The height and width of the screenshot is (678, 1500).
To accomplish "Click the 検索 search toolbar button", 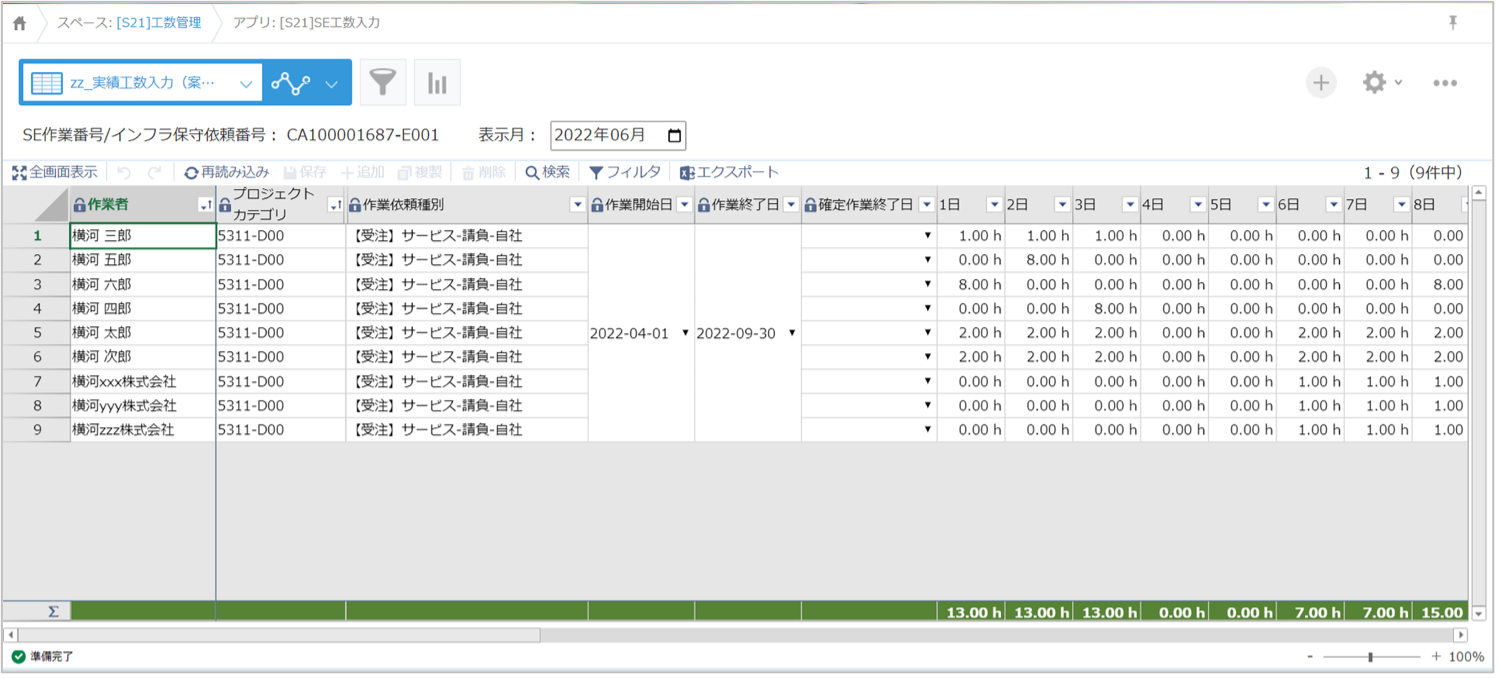I will tap(548, 172).
